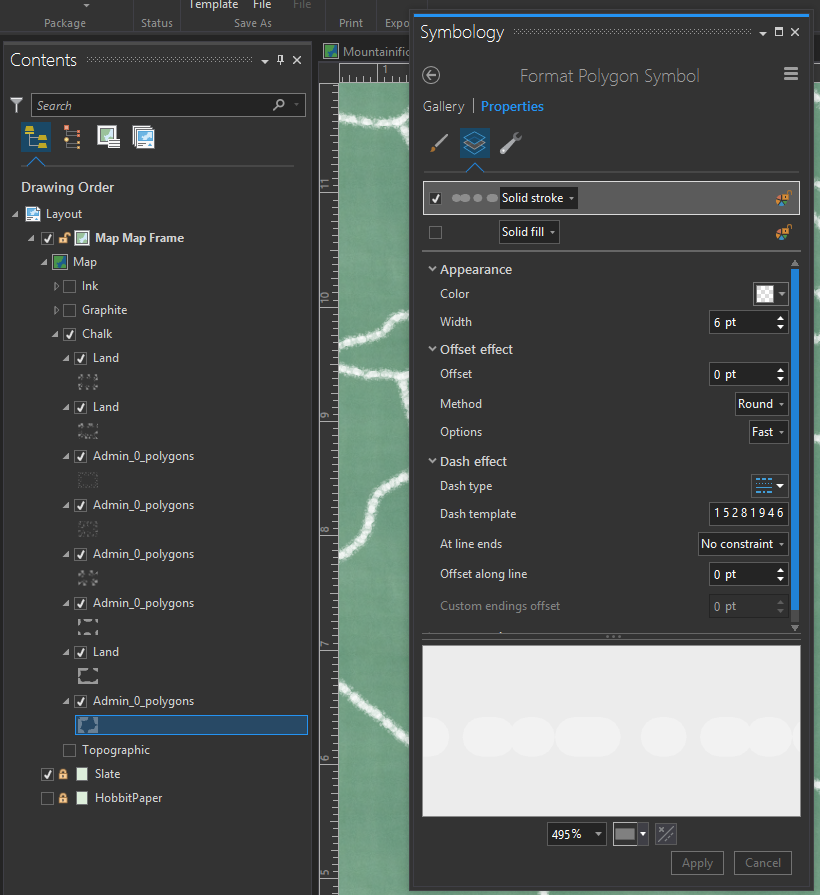820x895 pixels.
Task: Expand the Graphite layer group
Action: 56,310
